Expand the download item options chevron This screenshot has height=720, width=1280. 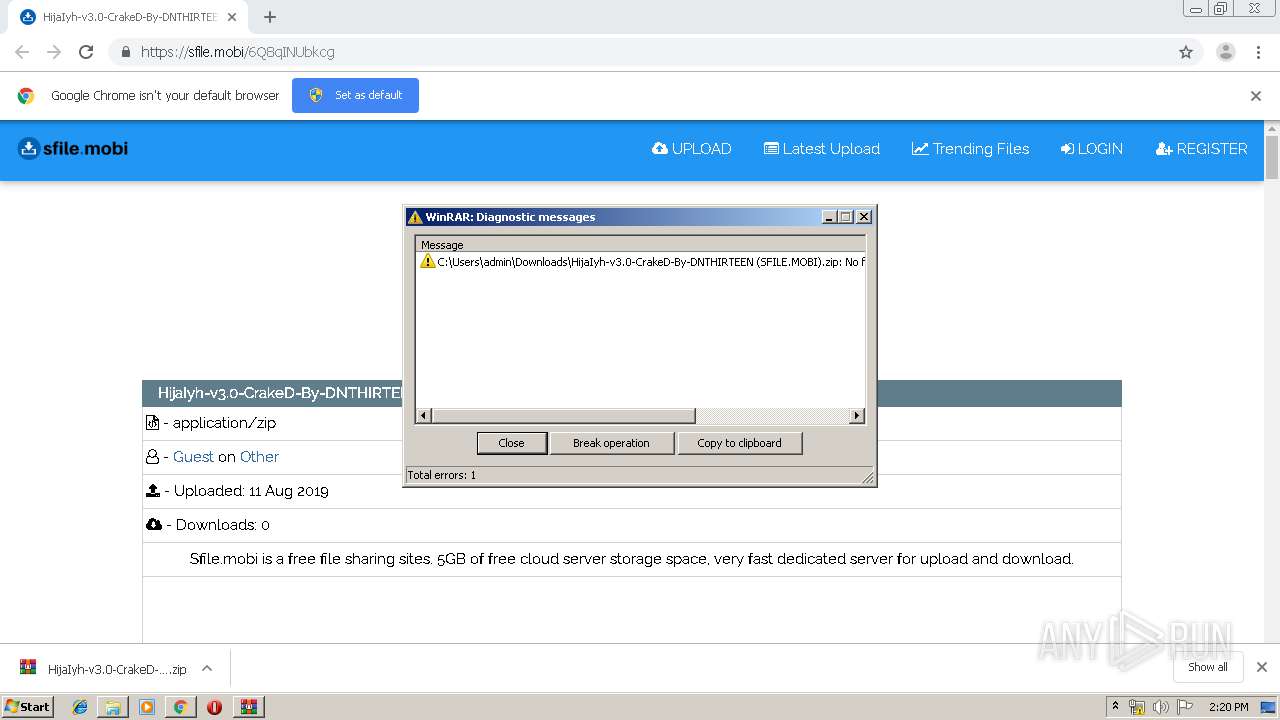pos(207,668)
